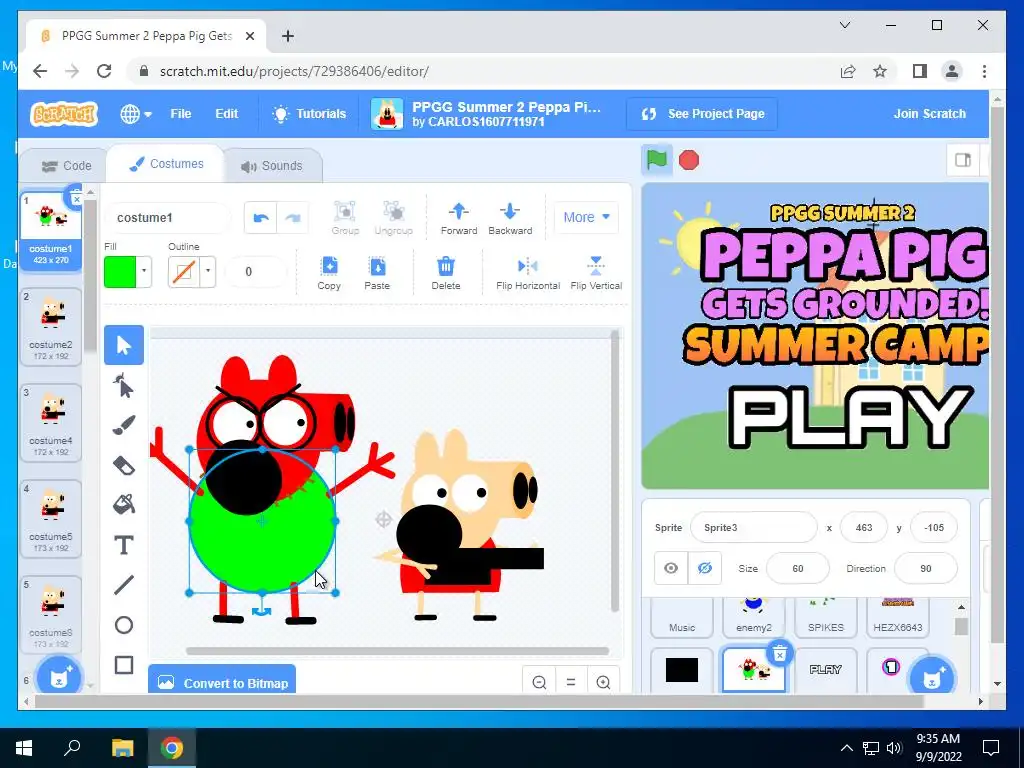Select costume4 thumbnail

click(51, 423)
